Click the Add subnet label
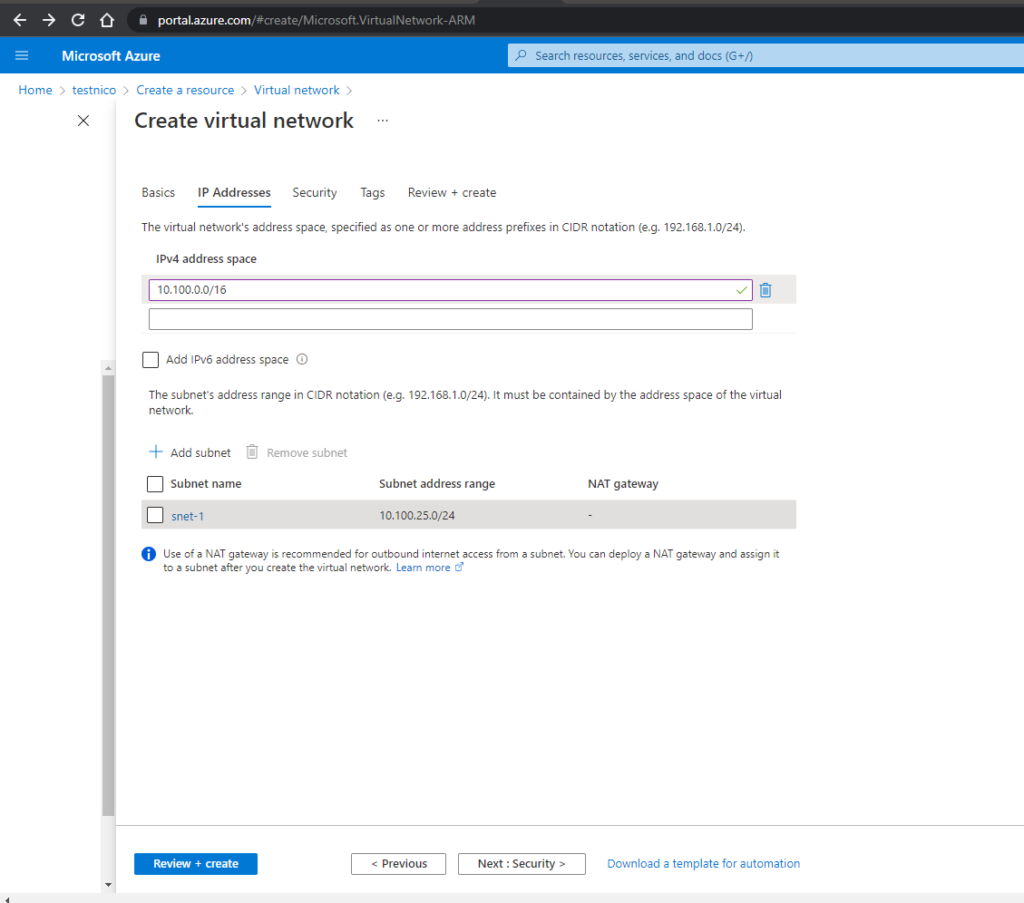1024x903 pixels. 200,452
